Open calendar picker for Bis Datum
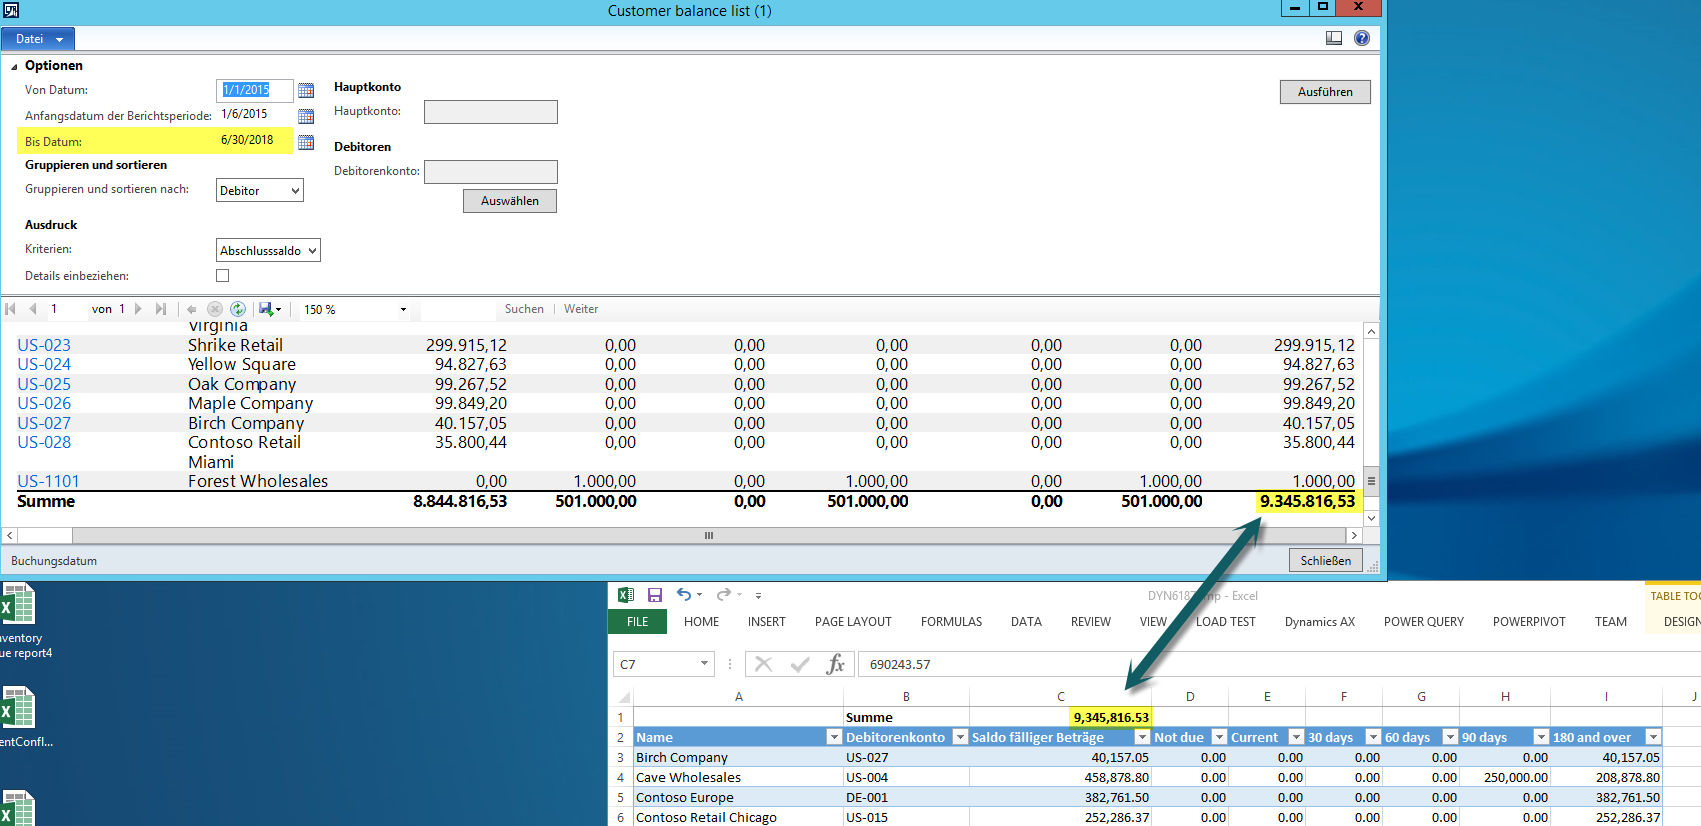The height and width of the screenshot is (826, 1701). coord(306,142)
